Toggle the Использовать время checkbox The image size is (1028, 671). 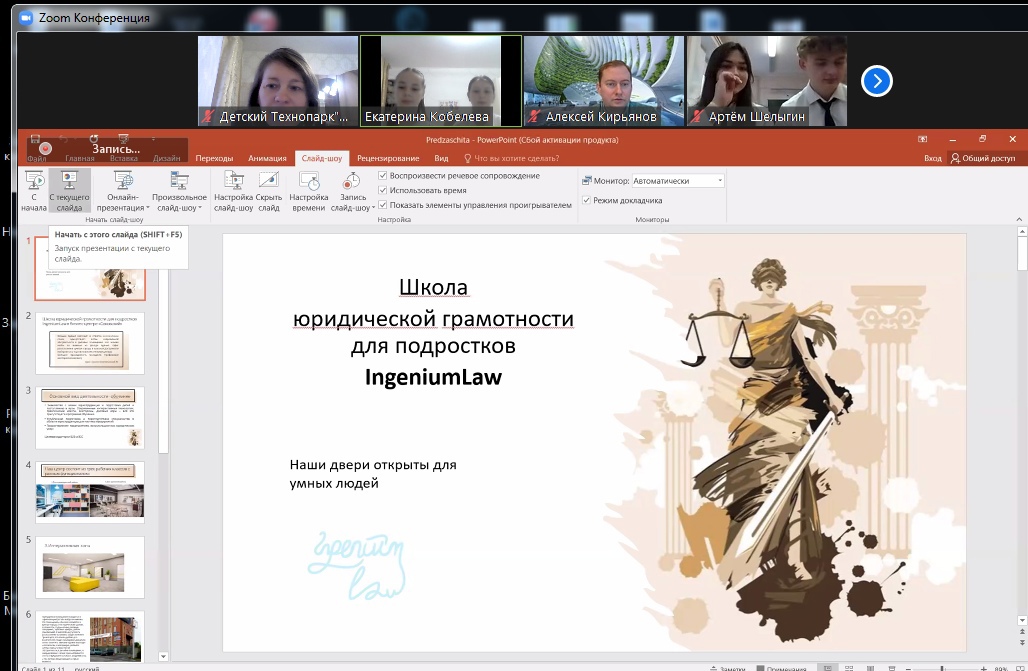pyautogui.click(x=383, y=190)
